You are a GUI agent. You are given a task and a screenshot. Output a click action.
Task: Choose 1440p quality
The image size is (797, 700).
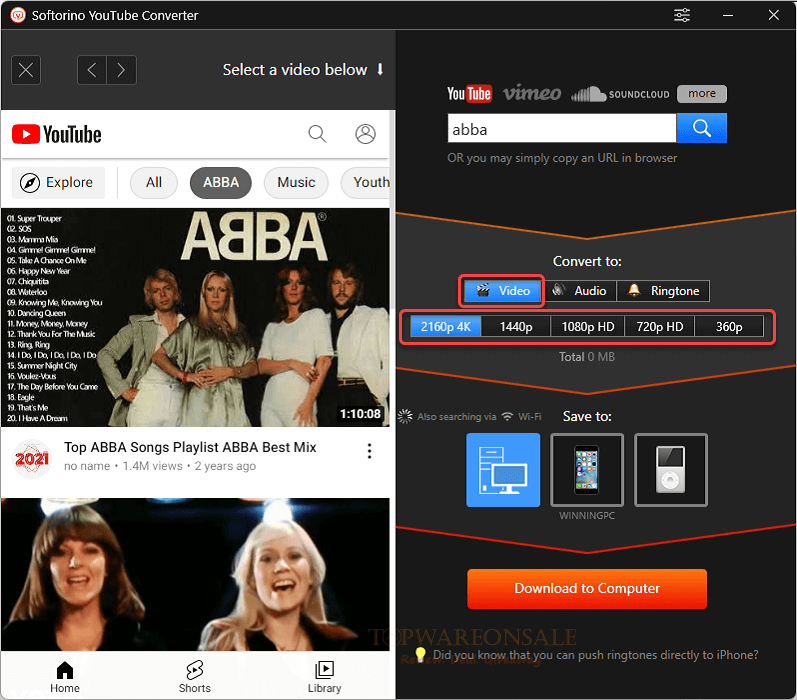[x=516, y=326]
